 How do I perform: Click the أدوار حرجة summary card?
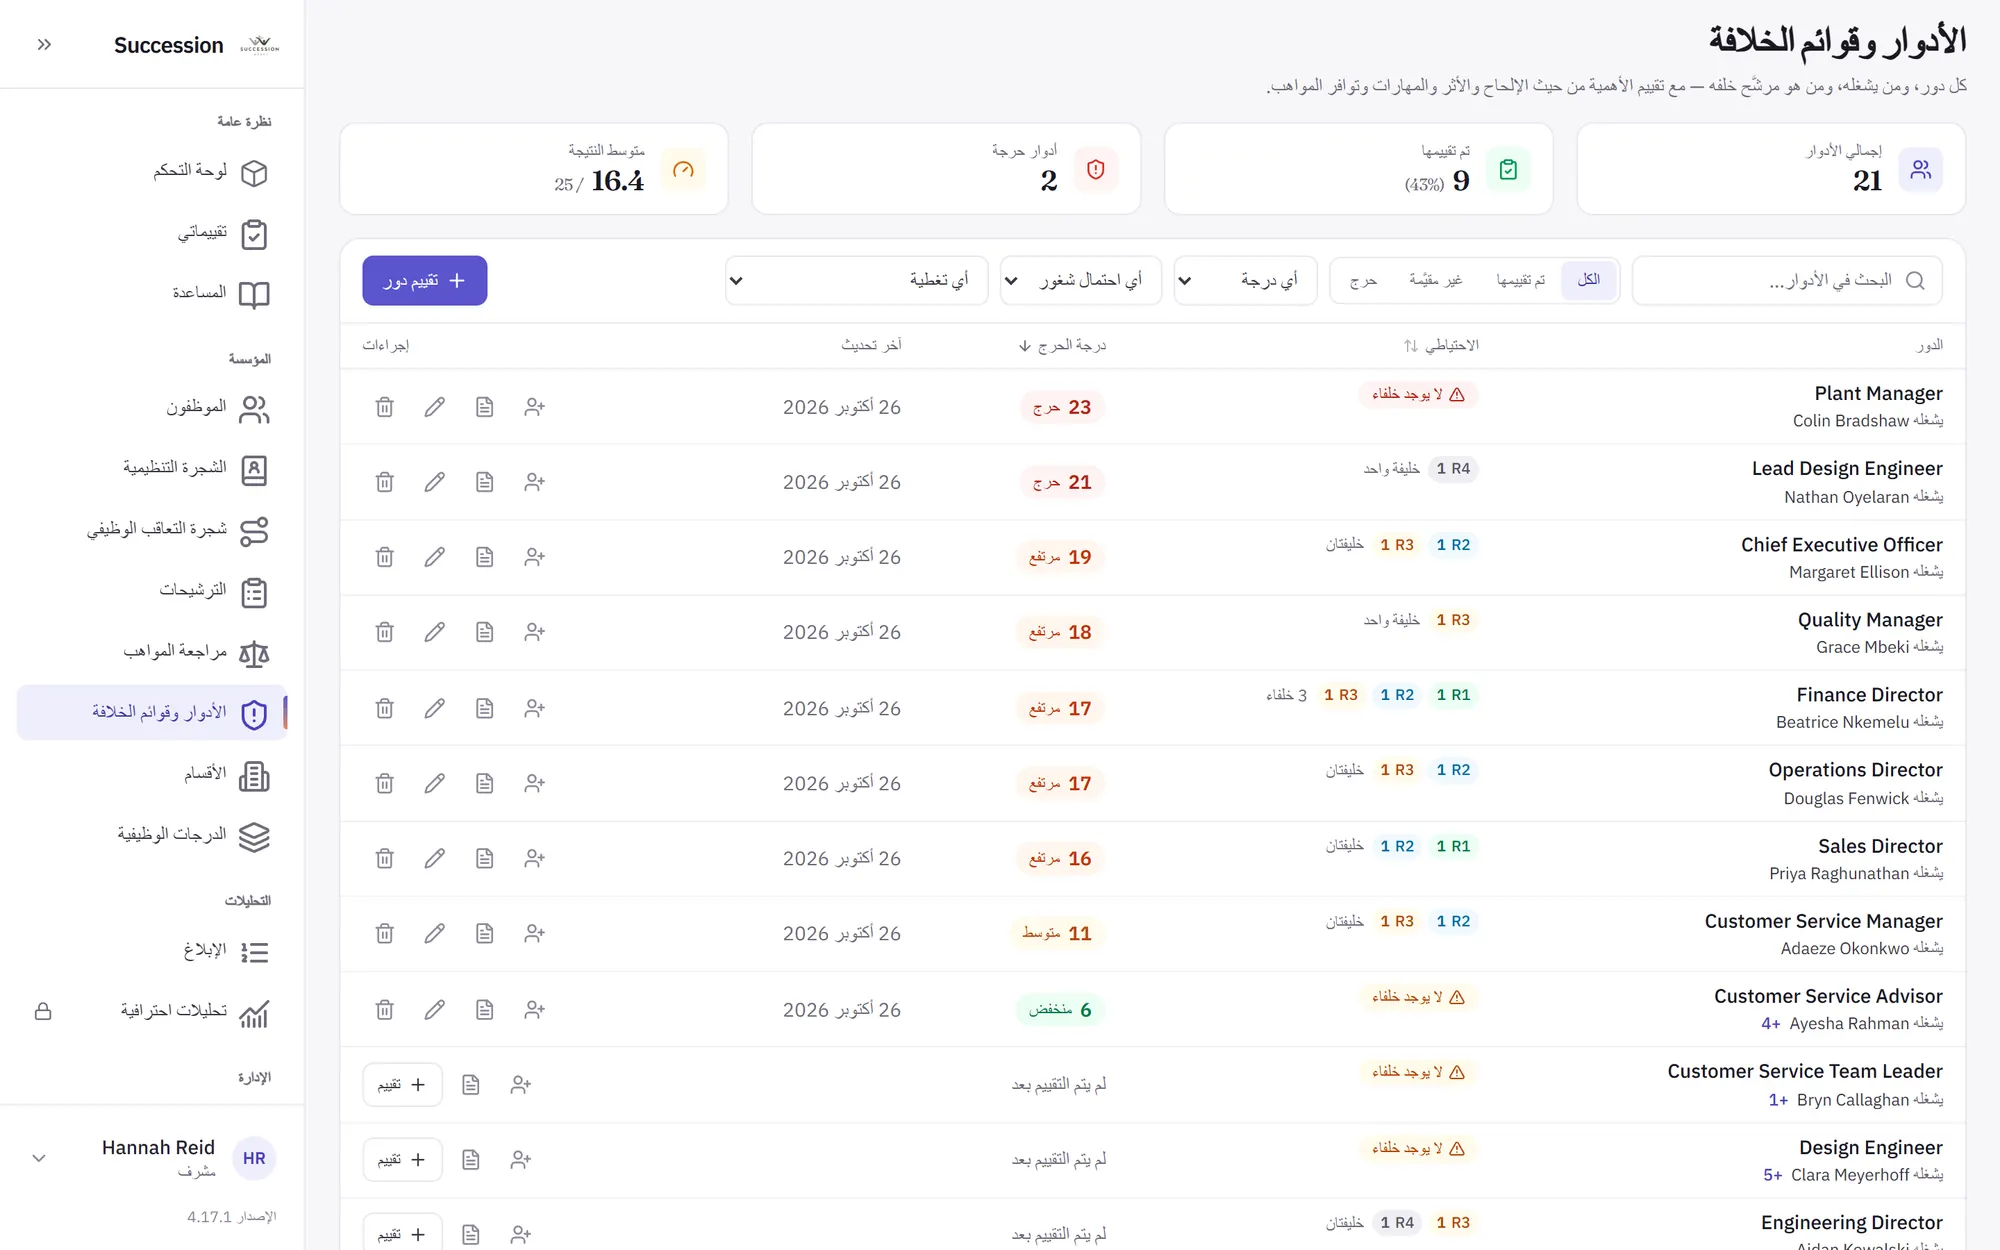pyautogui.click(x=946, y=169)
